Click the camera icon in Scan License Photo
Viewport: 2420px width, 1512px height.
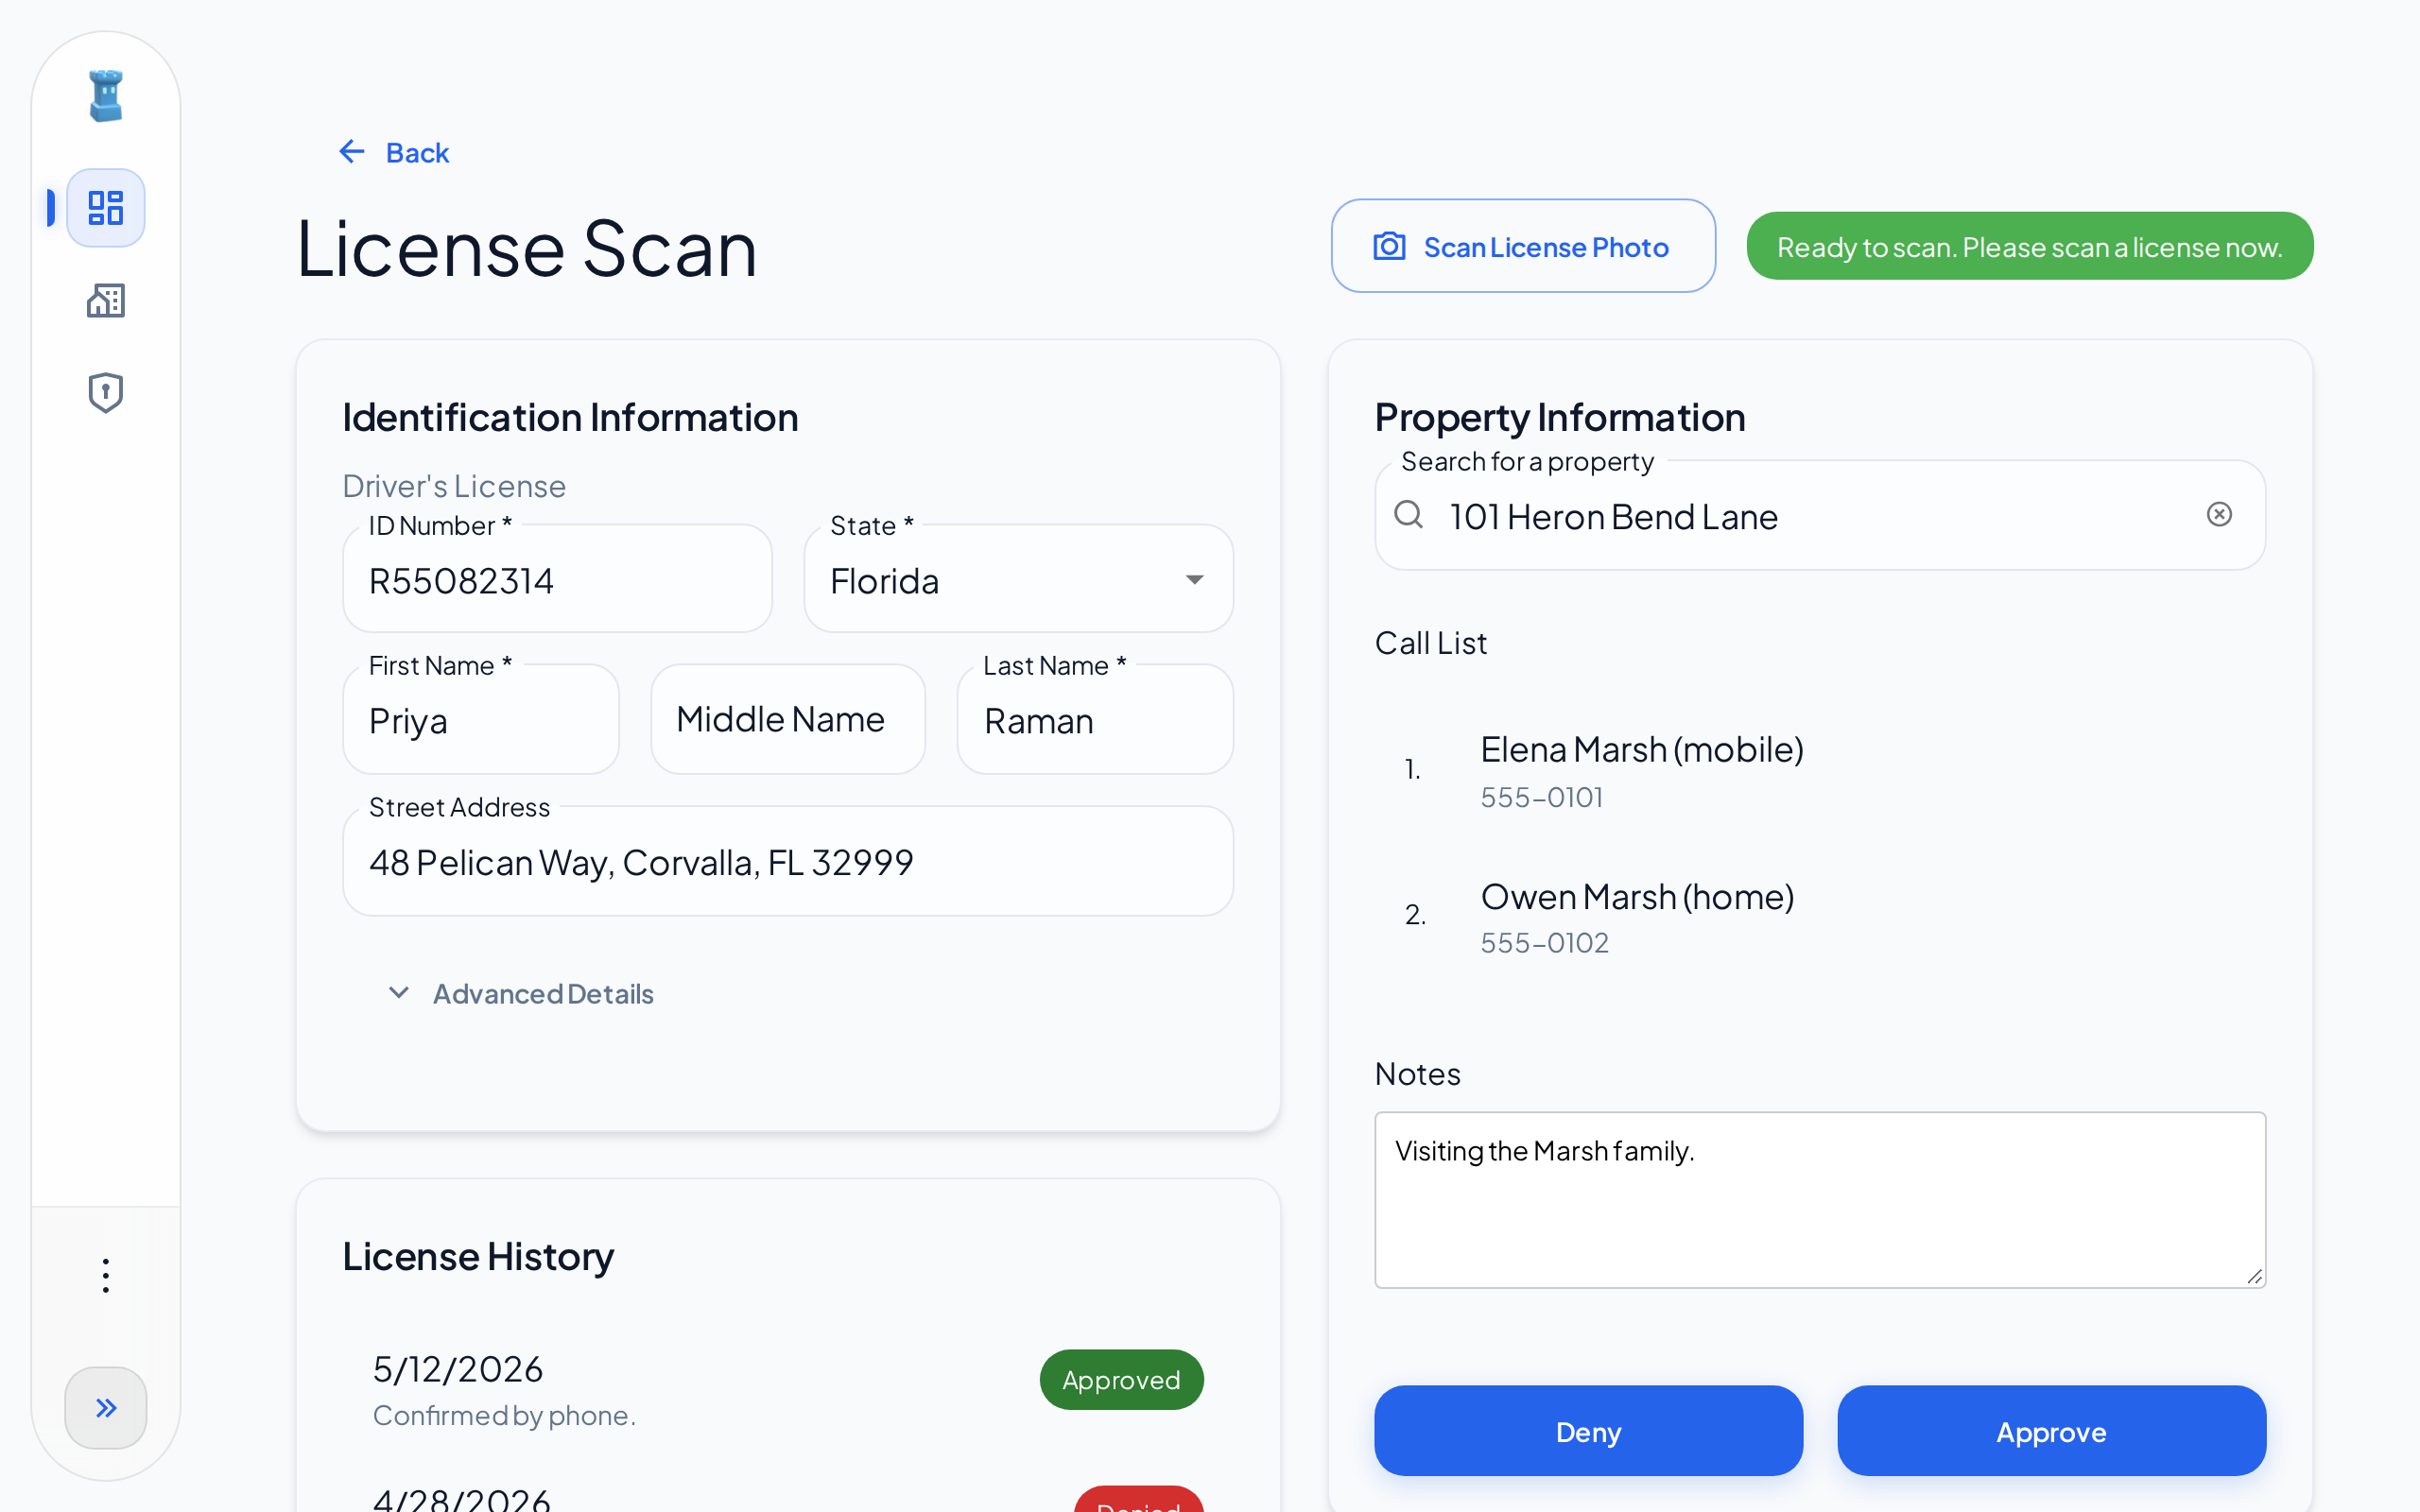pos(1390,246)
